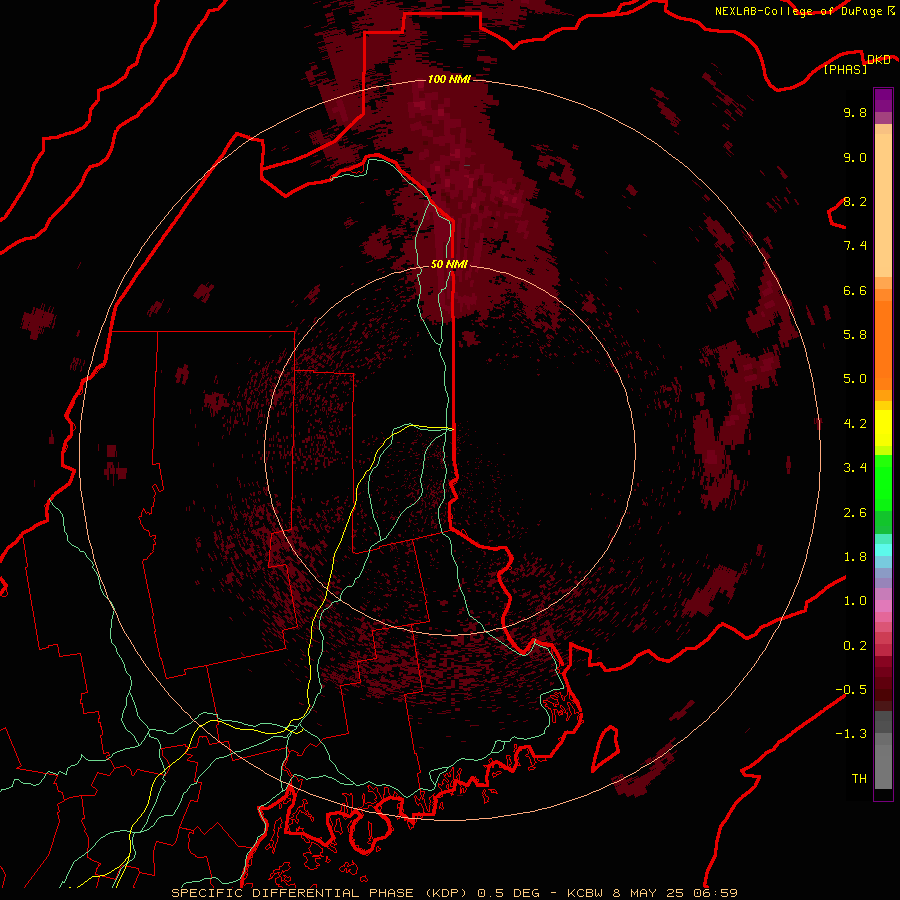Click the SPECIFIC DIFFERENTIAL PHASE (KDP) caption text
Viewport: 900px width, 900px height.
(320, 893)
